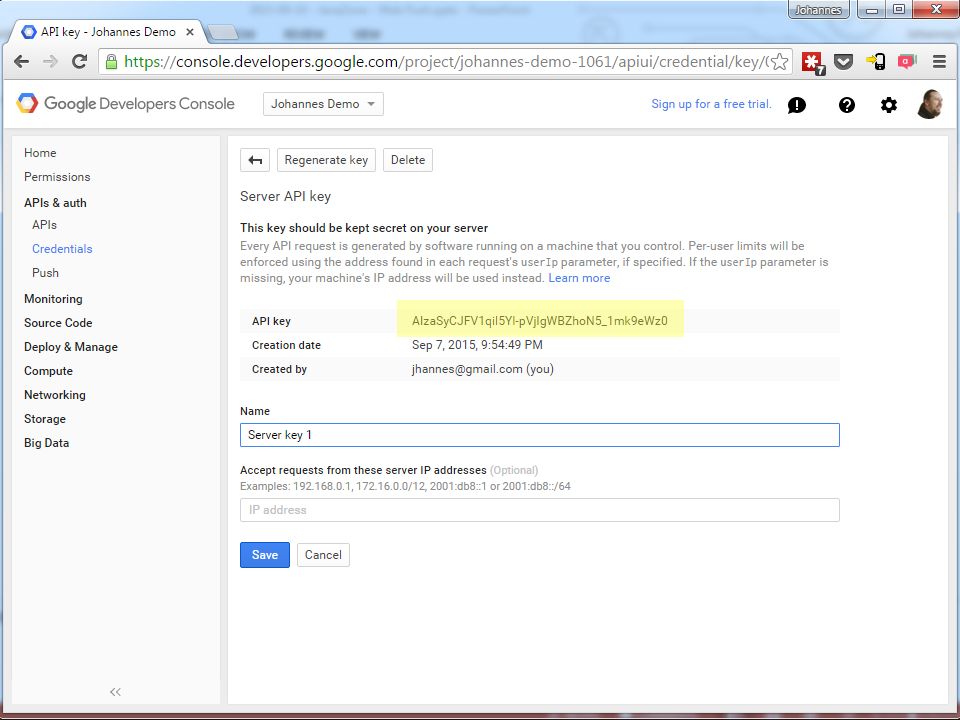Select Credentials in the sidebar
Image resolution: width=960 pixels, height=720 pixels.
pyautogui.click(x=62, y=249)
